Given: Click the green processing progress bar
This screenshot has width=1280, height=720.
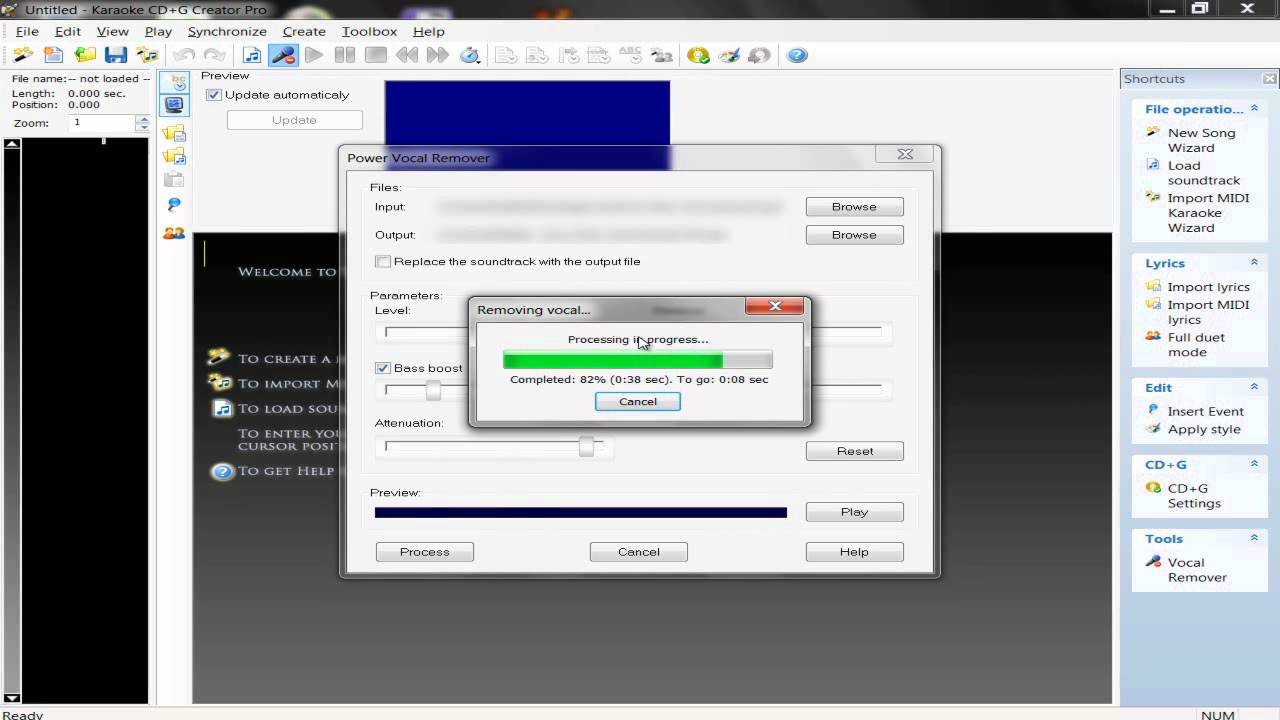Looking at the screenshot, I should tap(637, 360).
